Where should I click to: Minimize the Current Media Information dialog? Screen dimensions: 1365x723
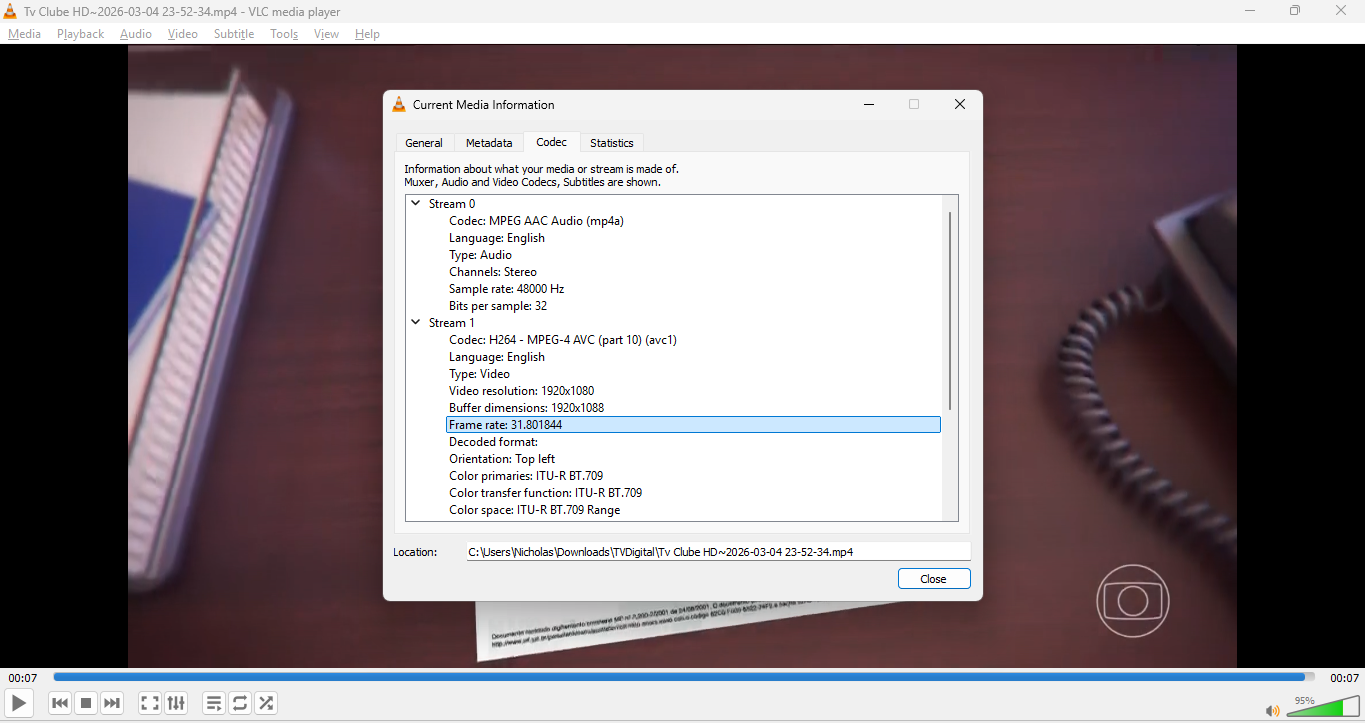[869, 104]
